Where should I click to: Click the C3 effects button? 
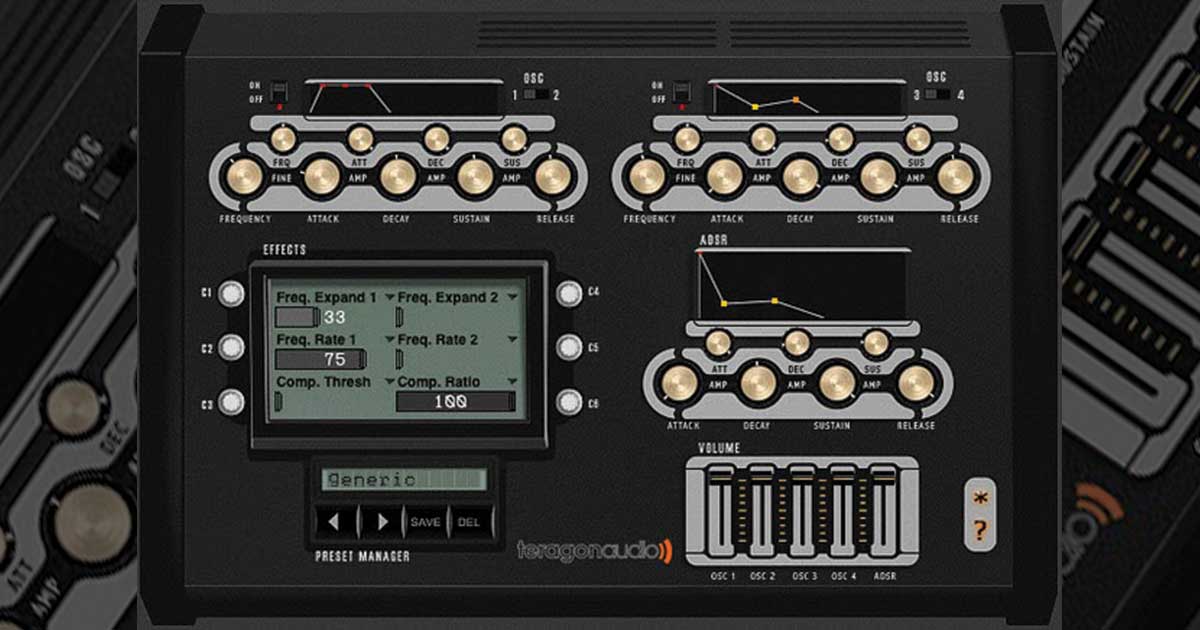[232, 402]
